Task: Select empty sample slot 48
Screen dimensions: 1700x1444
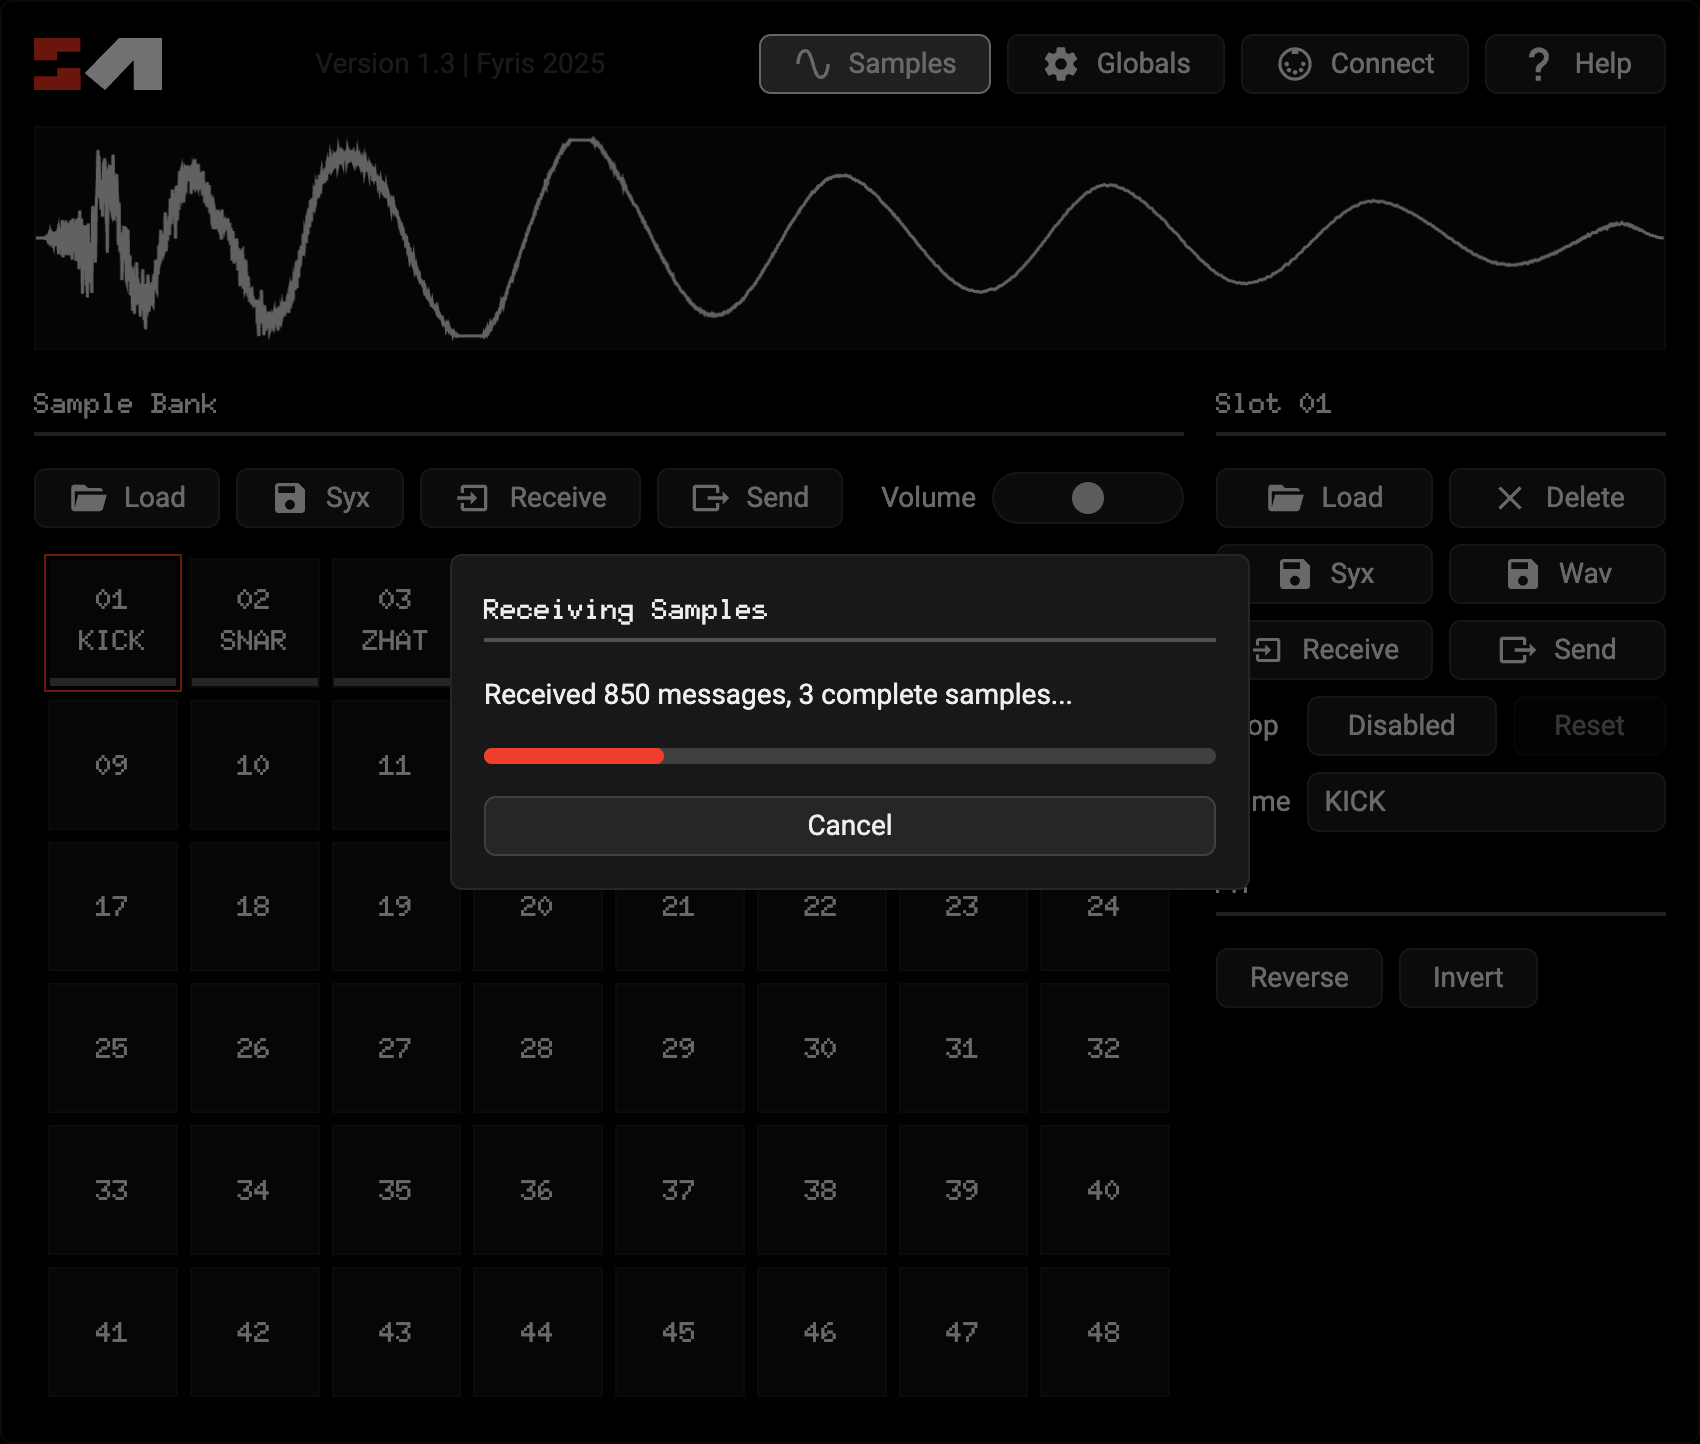Action: [1104, 1332]
